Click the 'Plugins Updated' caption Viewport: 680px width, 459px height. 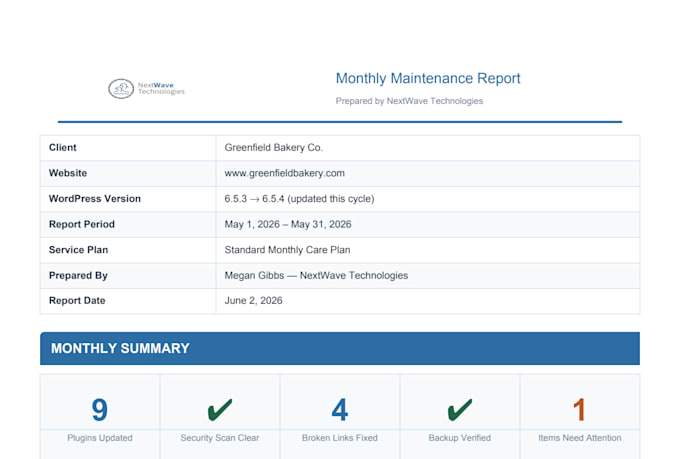(x=100, y=438)
